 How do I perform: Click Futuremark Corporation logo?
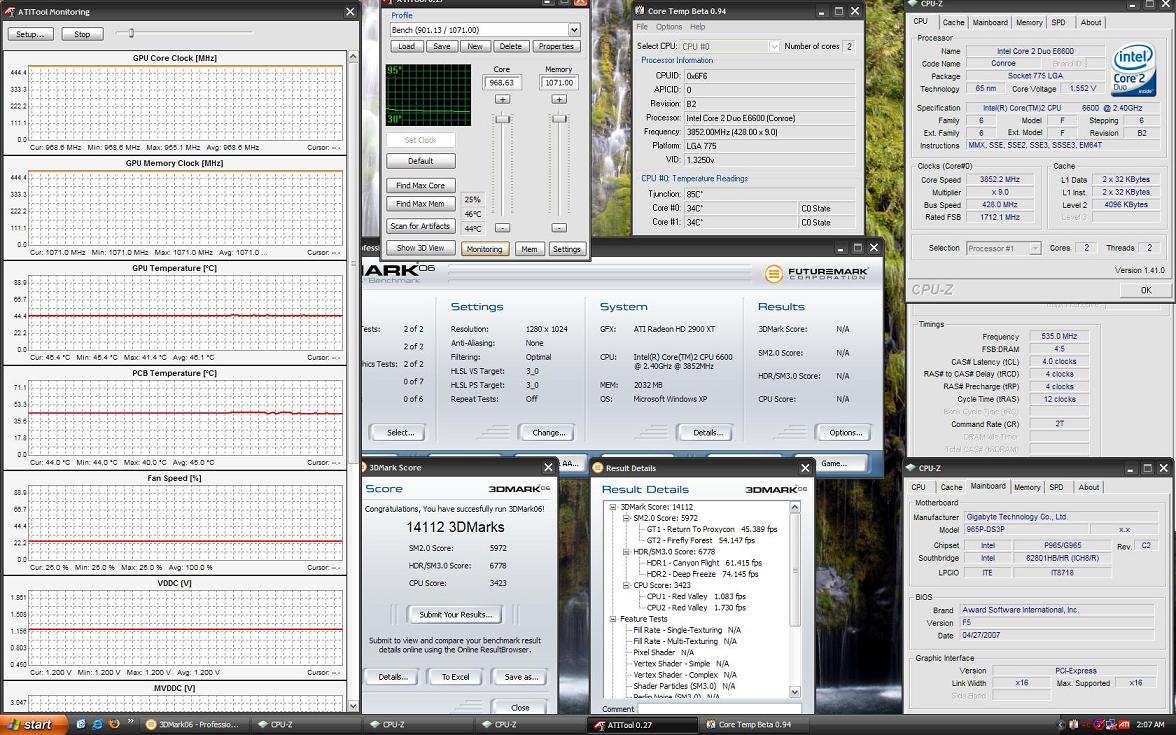click(816, 274)
